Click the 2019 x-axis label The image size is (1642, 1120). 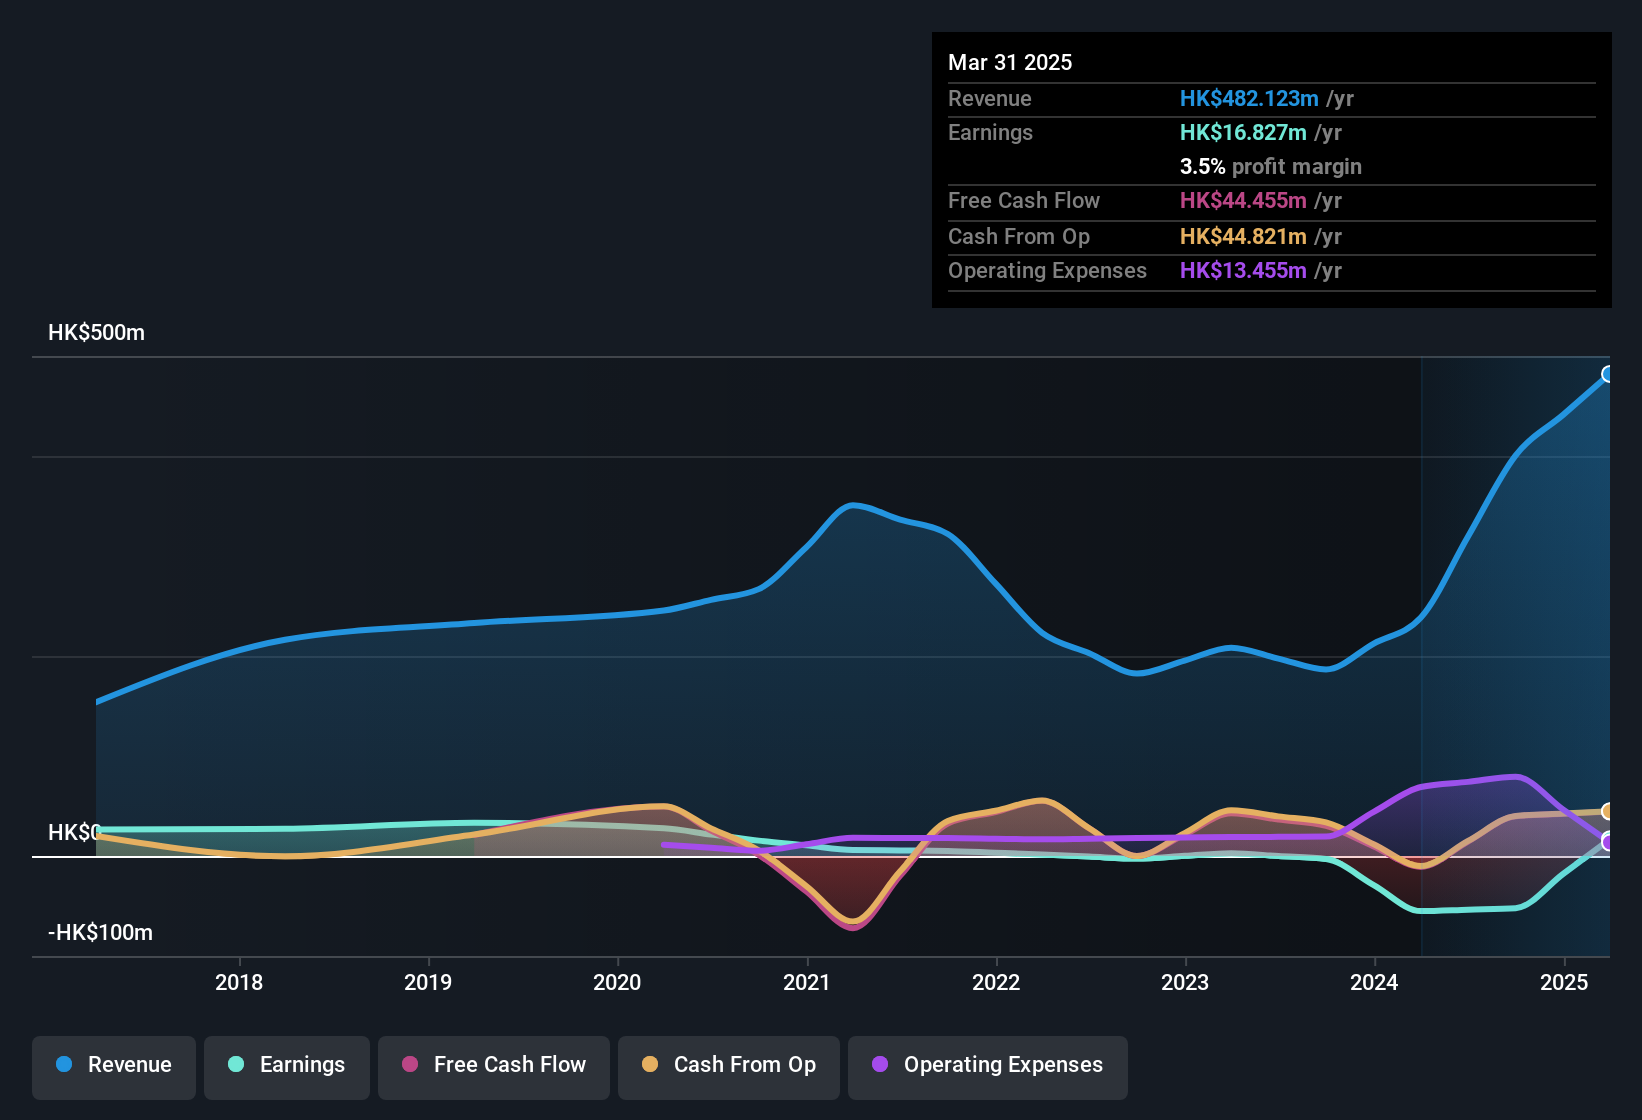428,982
